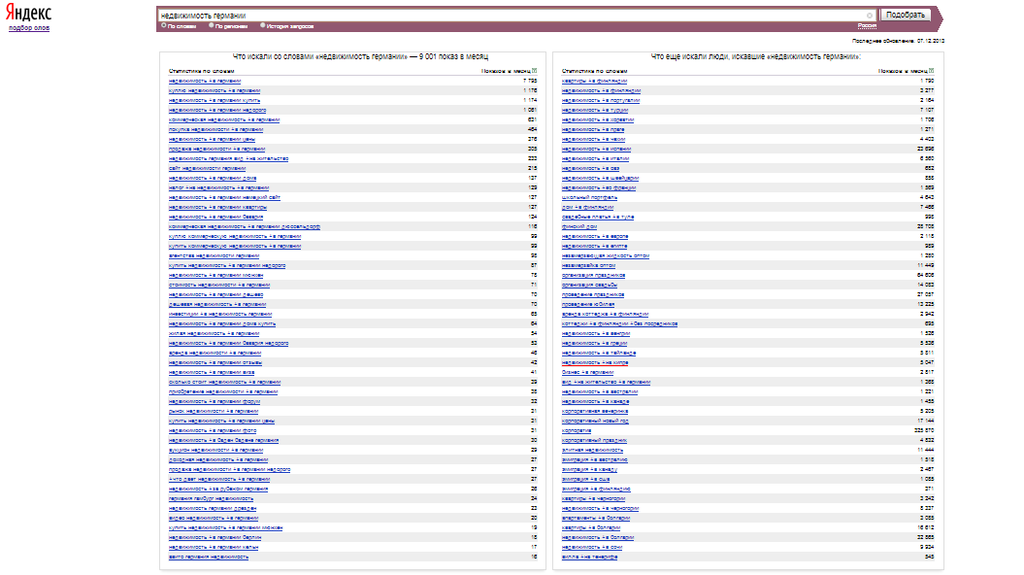Open 'недвижимость +в хорватии' link
This screenshot has height=575, width=1024.
(x=598, y=120)
